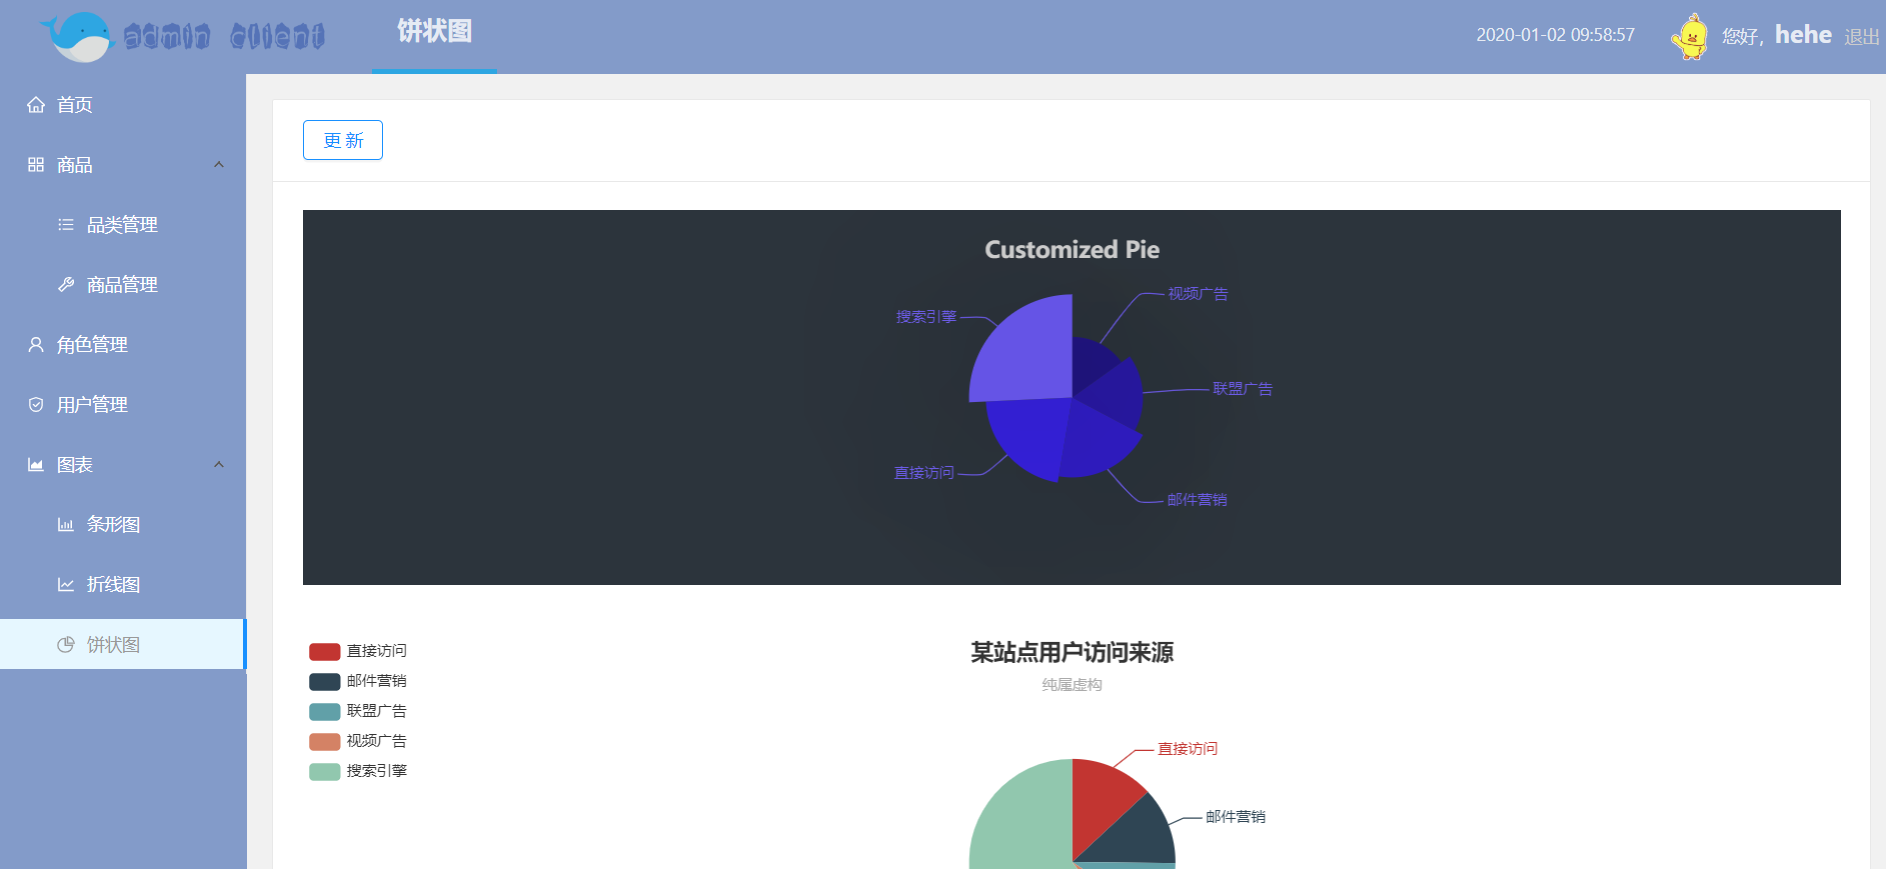Toggle 搜索引擎 green legend swatch
This screenshot has height=869, width=1886.
coord(325,772)
